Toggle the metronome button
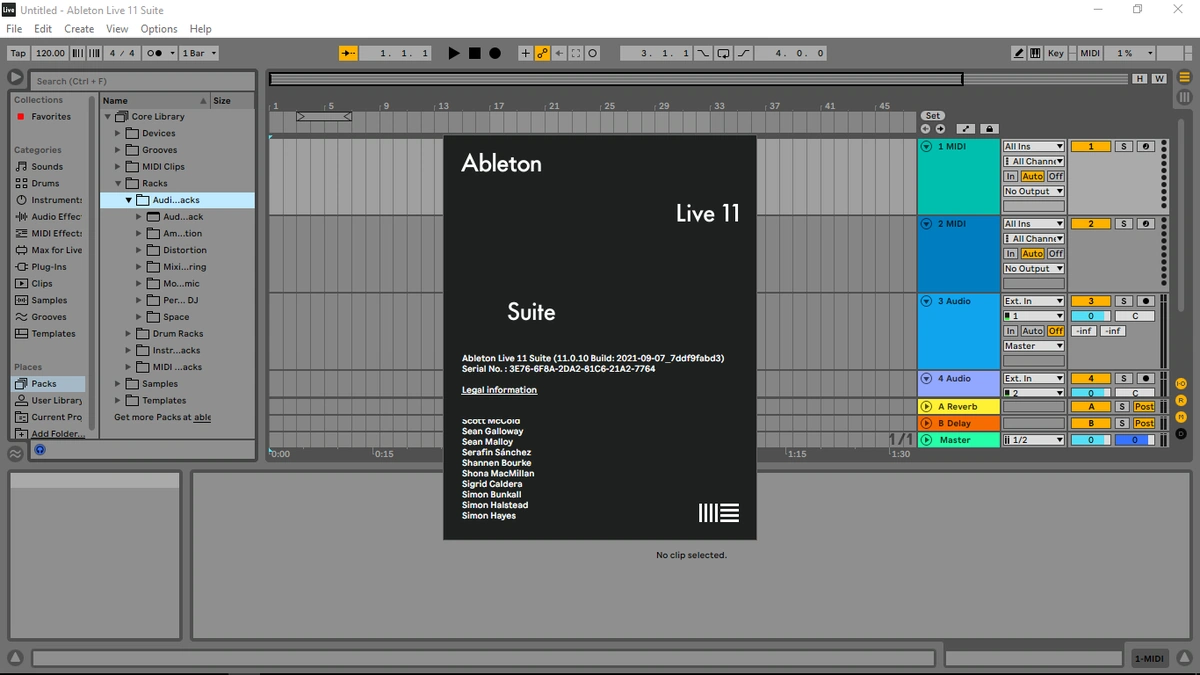This screenshot has height=675, width=1200. point(160,53)
